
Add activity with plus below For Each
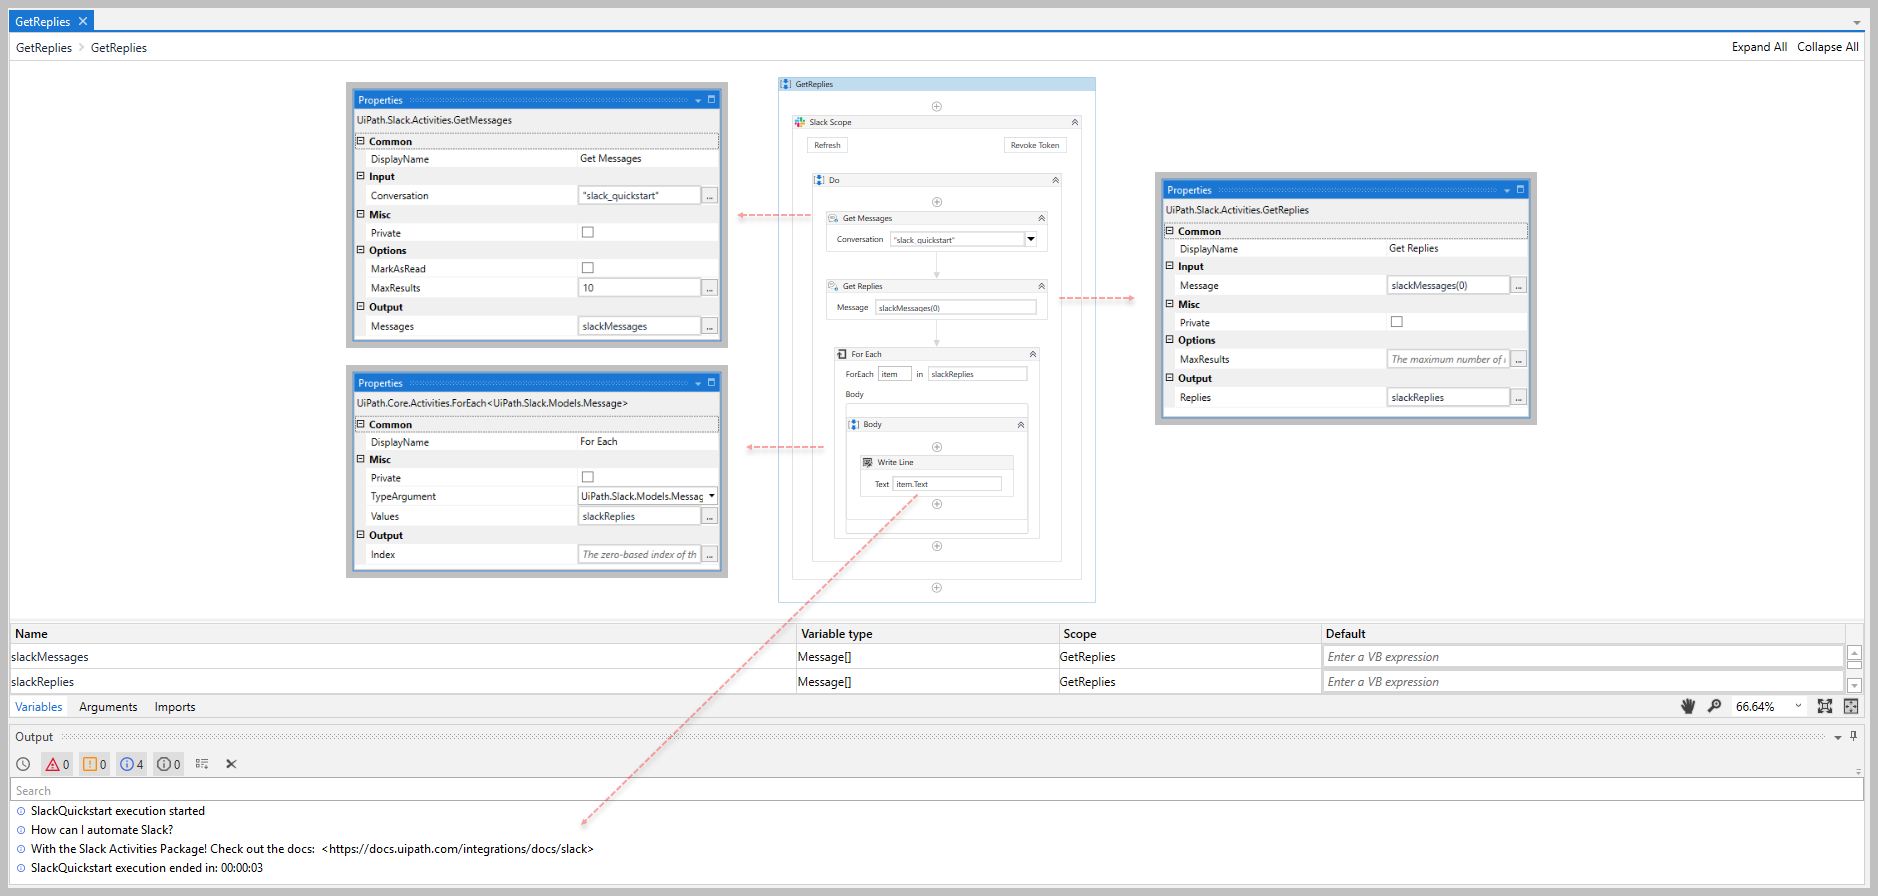coord(937,546)
